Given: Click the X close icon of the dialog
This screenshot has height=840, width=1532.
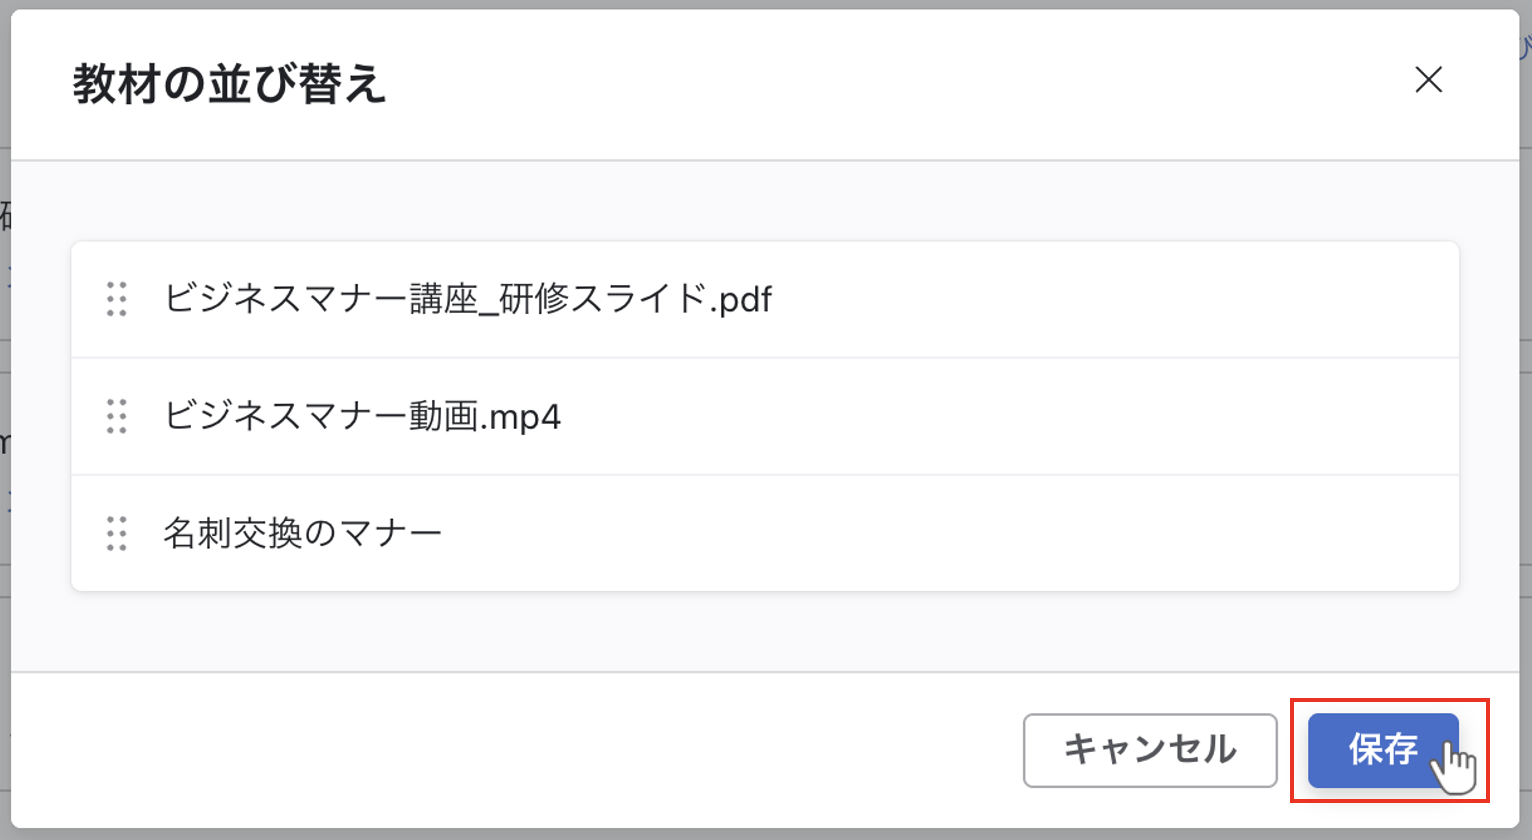Looking at the screenshot, I should point(1429,81).
